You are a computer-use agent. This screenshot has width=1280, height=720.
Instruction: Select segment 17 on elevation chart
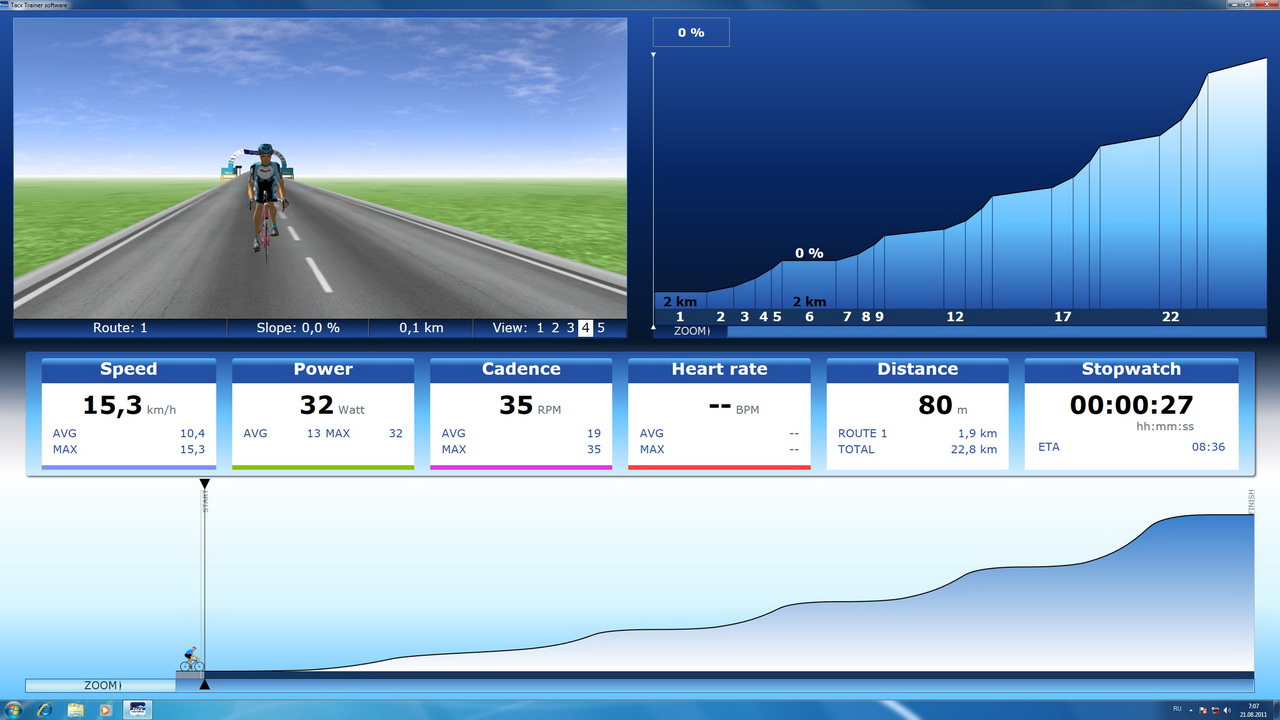point(1062,317)
